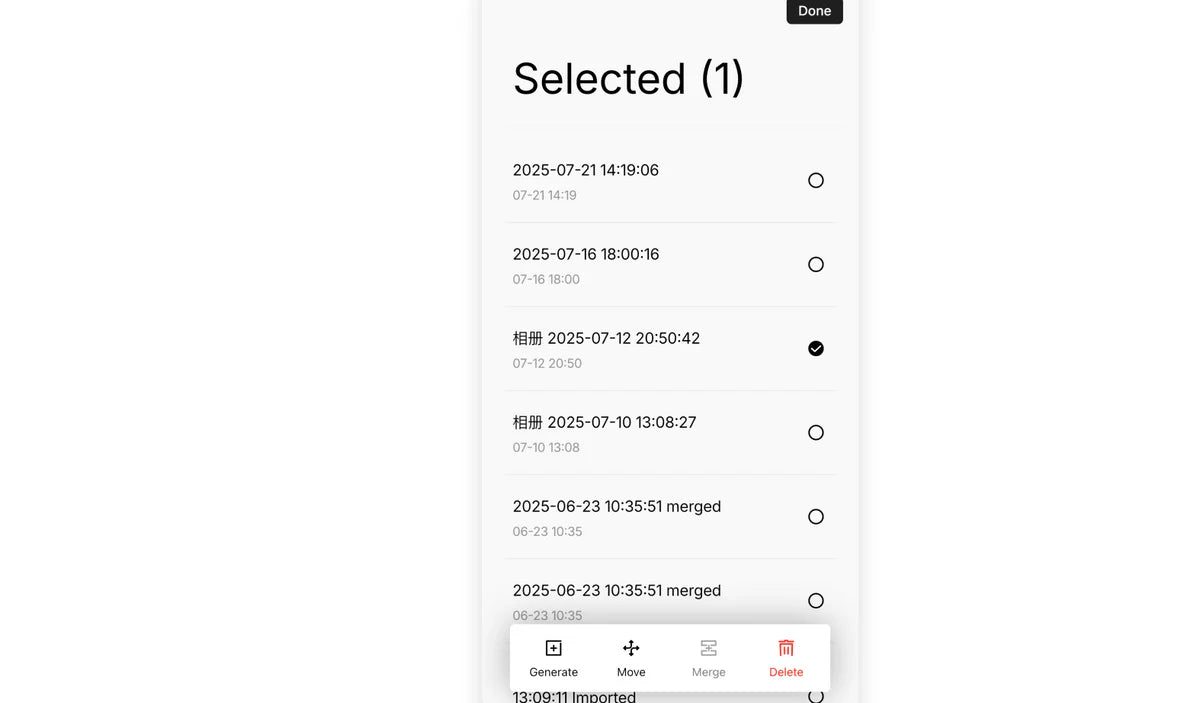Click the '07-21 14:19' timestamp subtitle

(544, 195)
